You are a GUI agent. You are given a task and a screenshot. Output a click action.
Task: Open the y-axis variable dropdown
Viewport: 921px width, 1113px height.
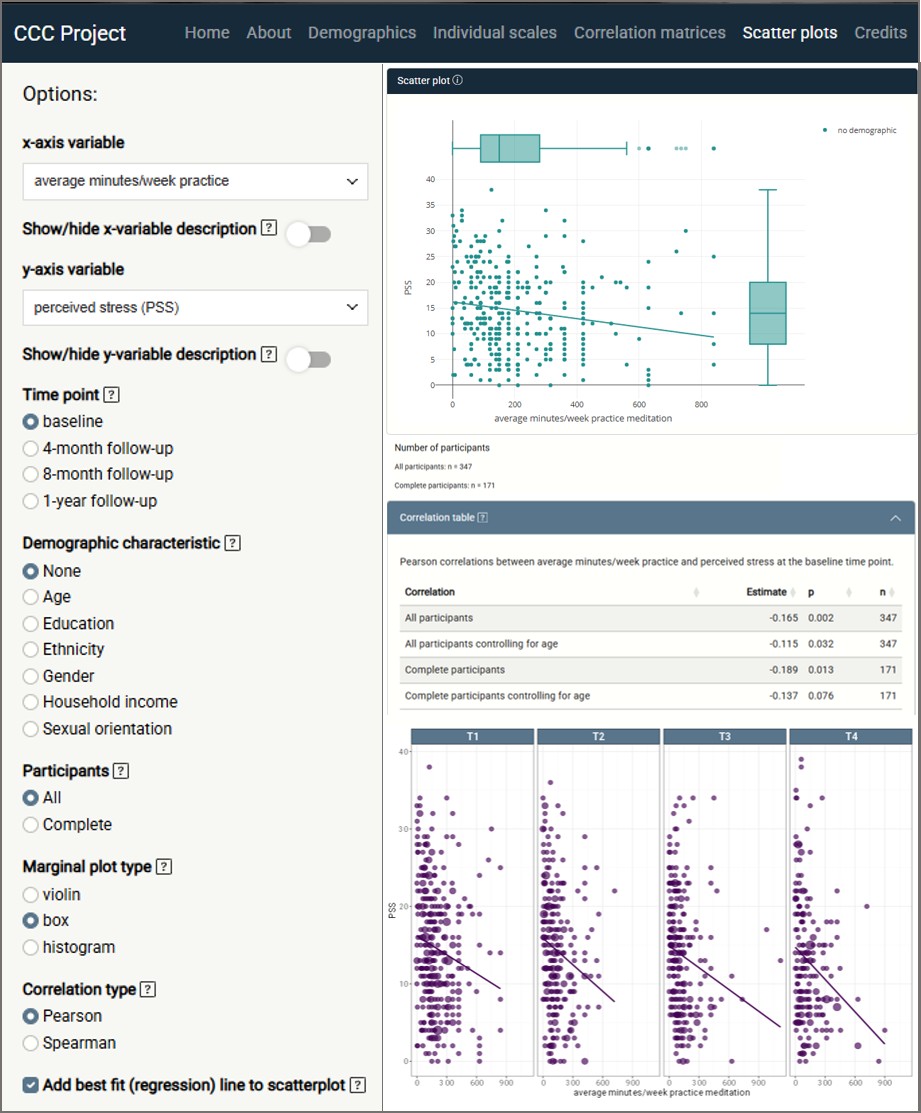point(195,307)
